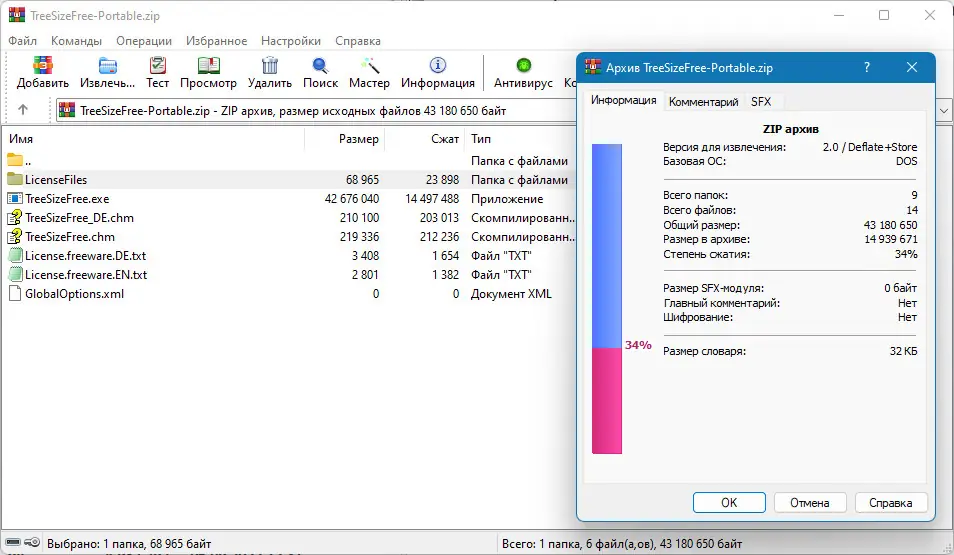
Task: Open the Операции menu
Action: [x=144, y=41]
